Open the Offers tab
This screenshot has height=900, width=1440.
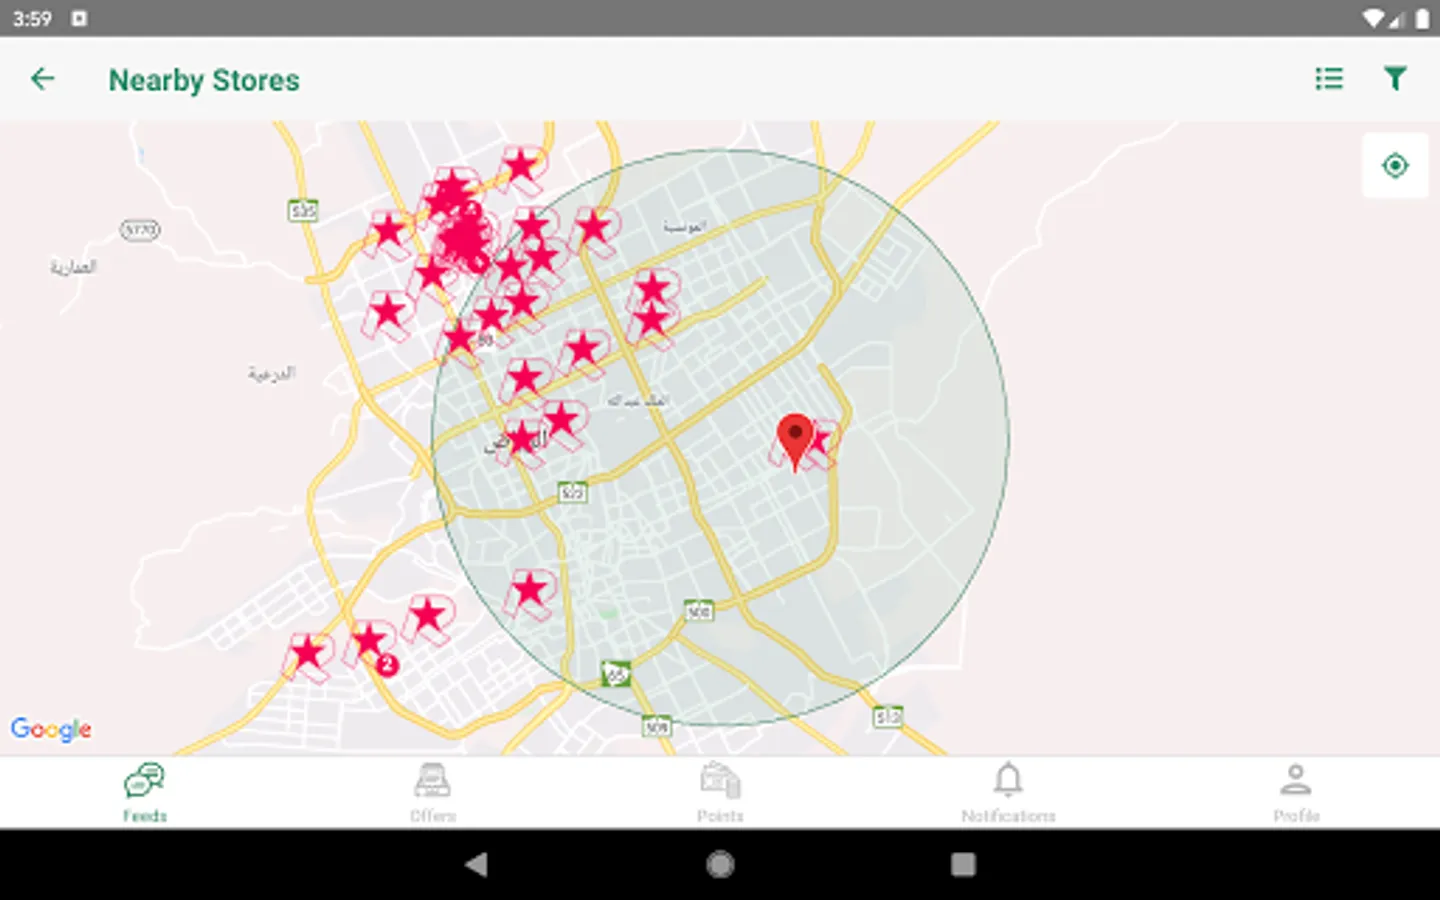click(x=432, y=793)
